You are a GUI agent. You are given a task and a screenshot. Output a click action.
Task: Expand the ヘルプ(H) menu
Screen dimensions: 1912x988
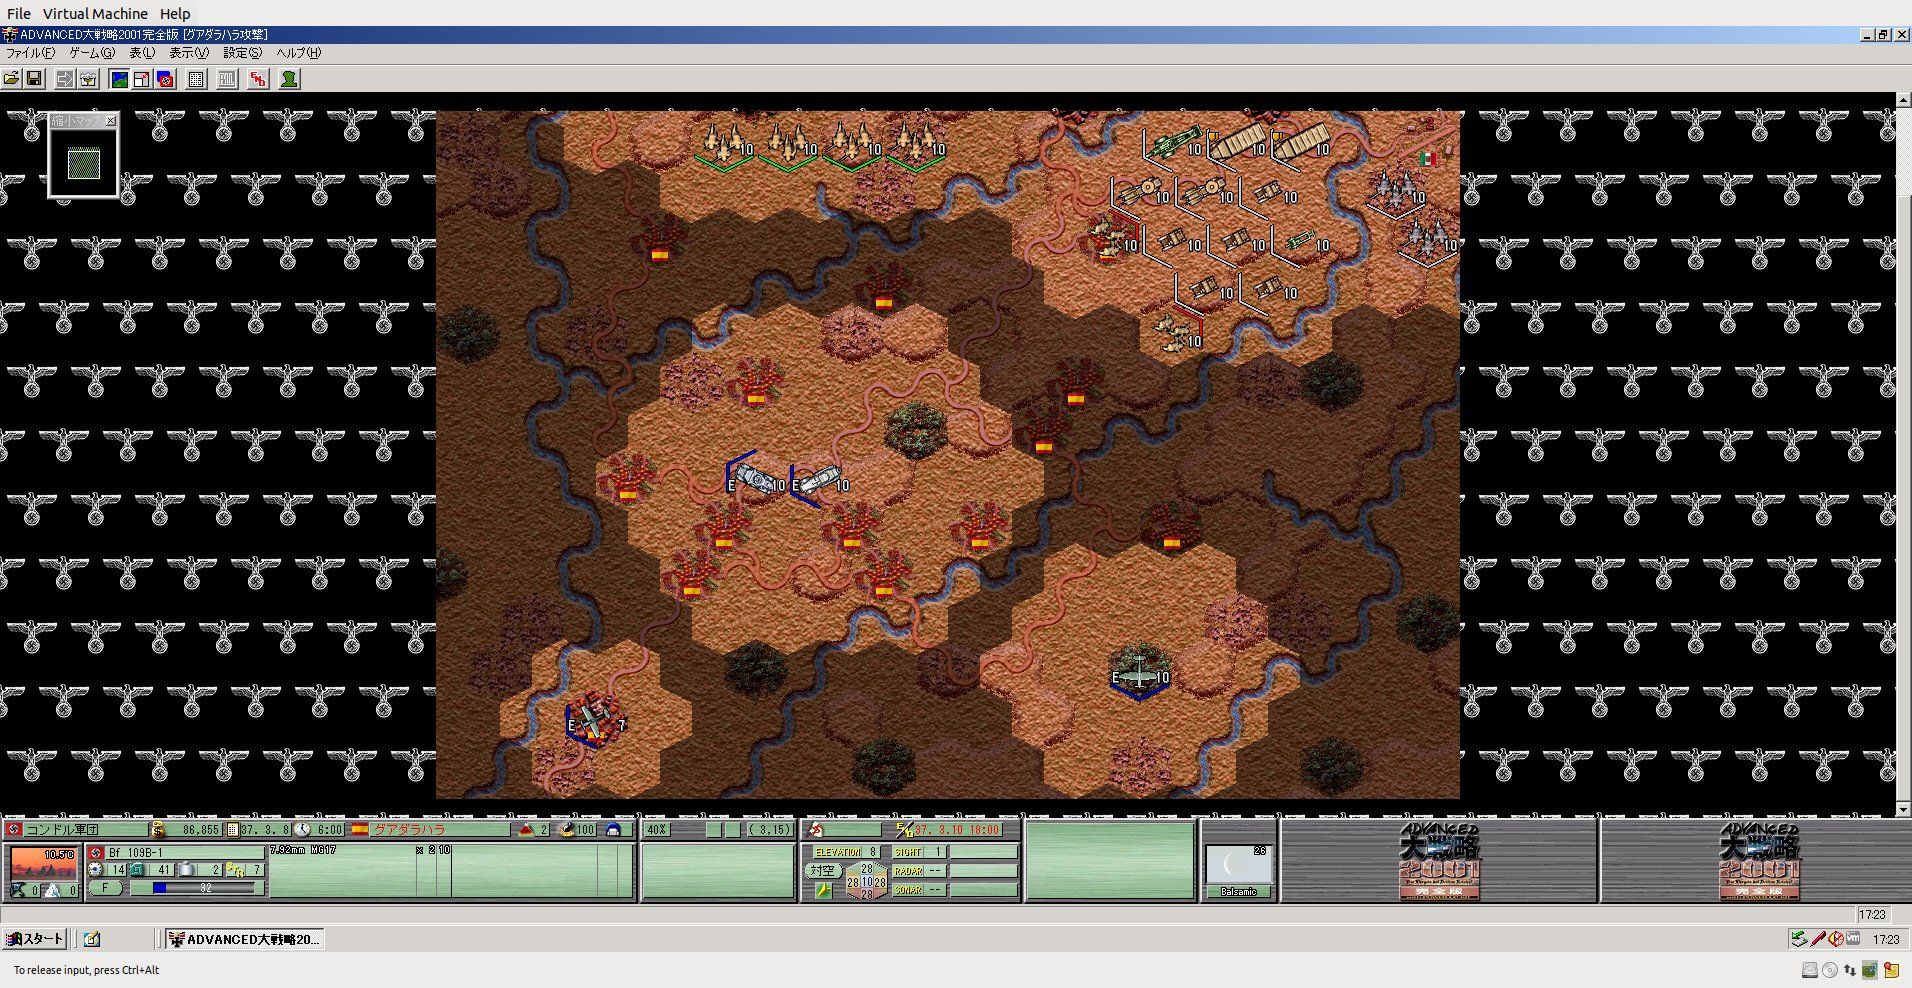pos(299,53)
